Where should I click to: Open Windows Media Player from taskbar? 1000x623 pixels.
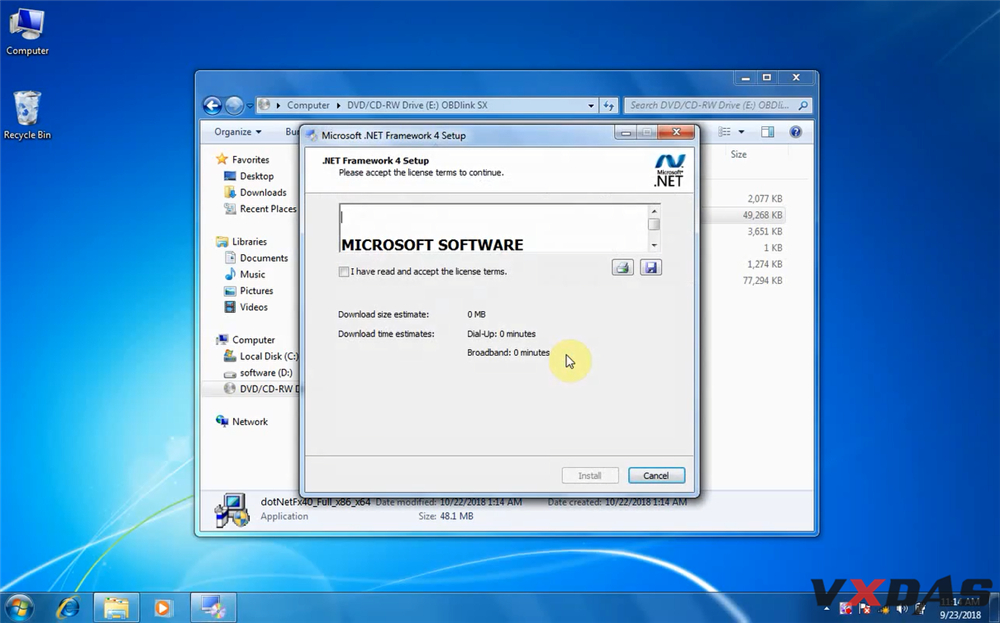tap(163, 608)
